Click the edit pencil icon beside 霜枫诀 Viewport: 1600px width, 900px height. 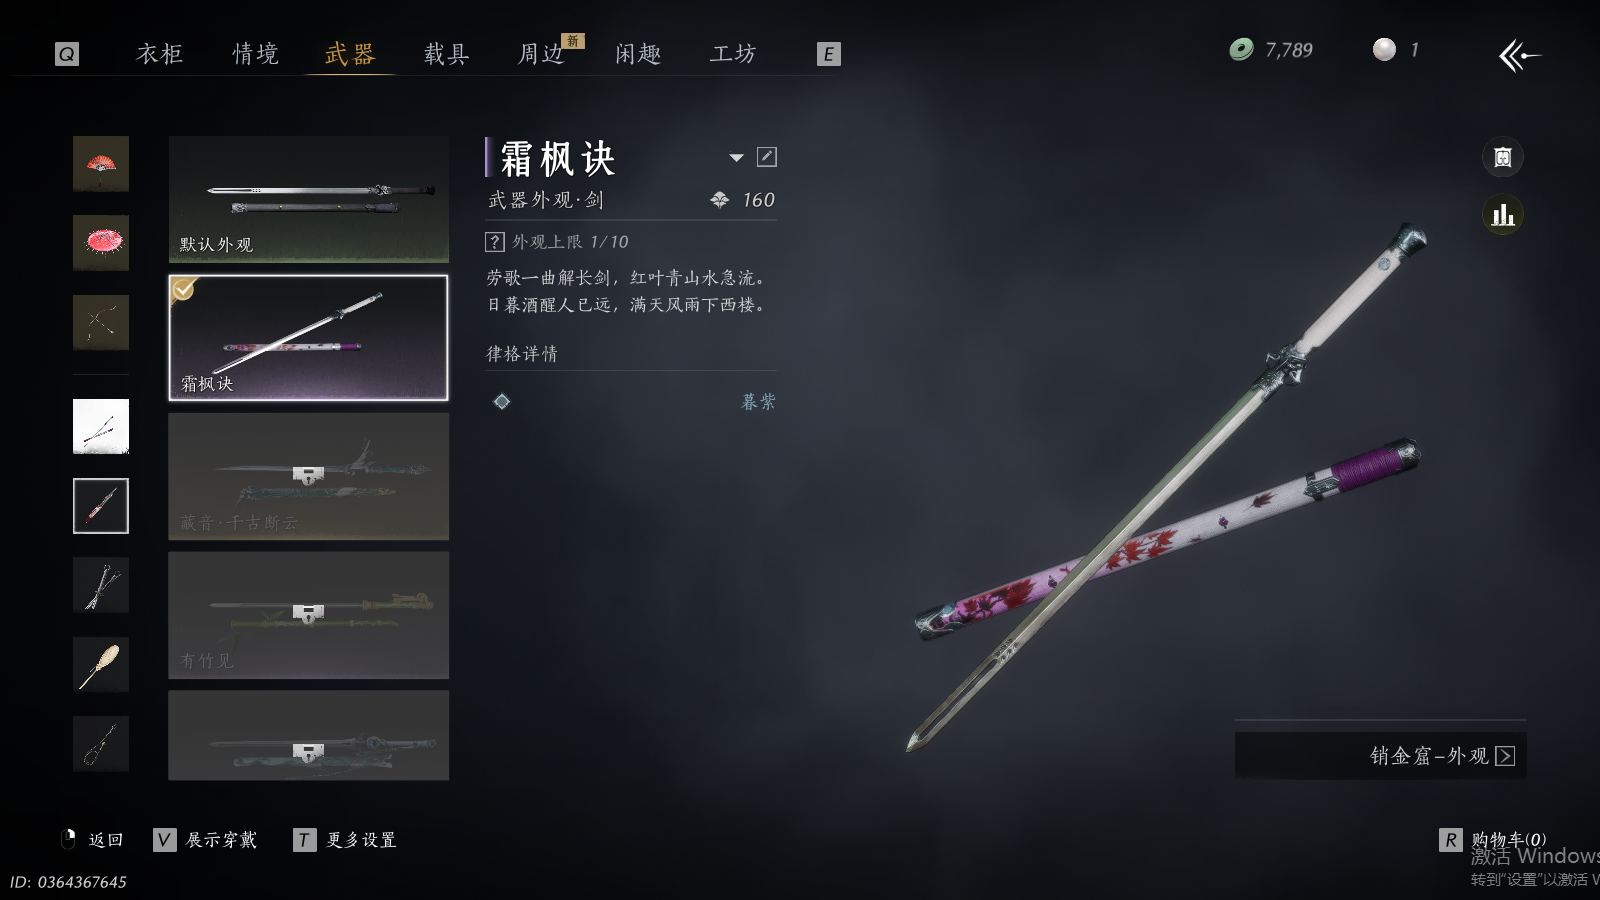pyautogui.click(x=767, y=157)
